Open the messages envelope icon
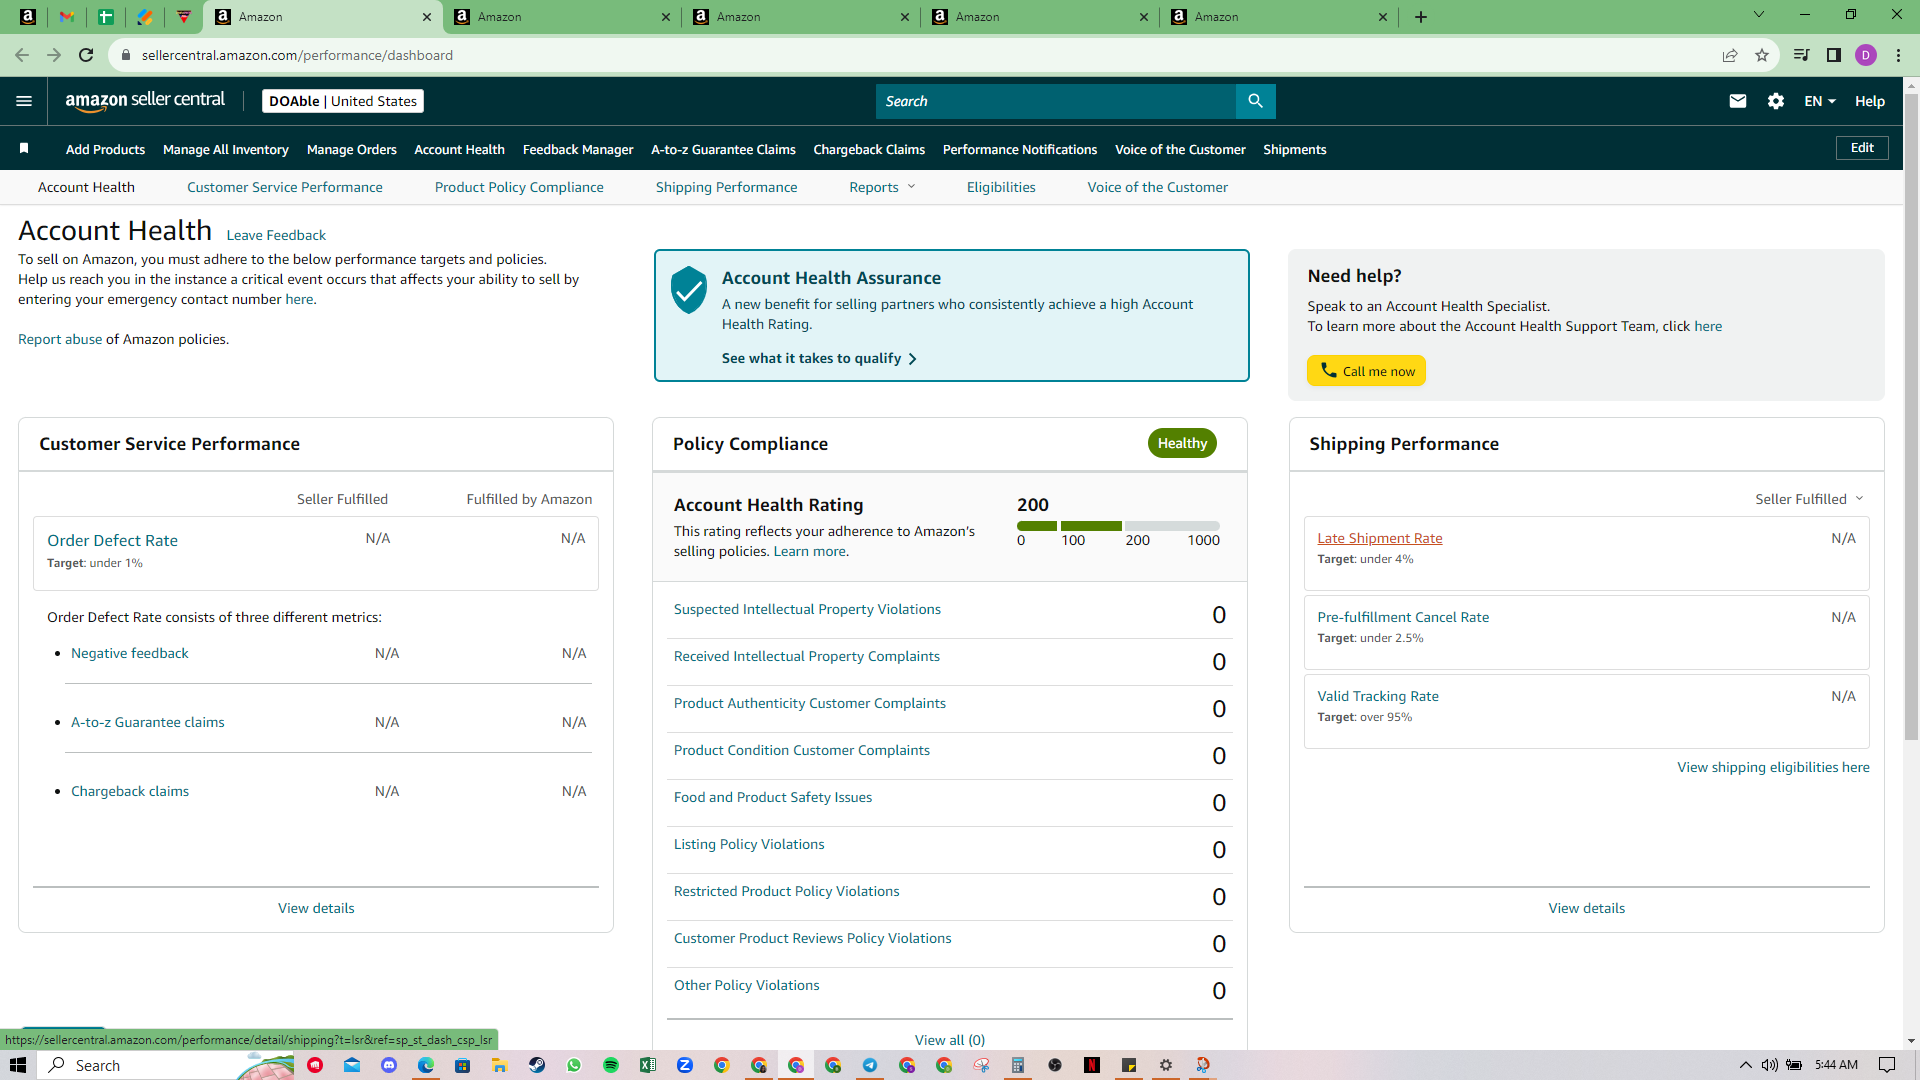This screenshot has height=1080, width=1920. coord(1738,101)
